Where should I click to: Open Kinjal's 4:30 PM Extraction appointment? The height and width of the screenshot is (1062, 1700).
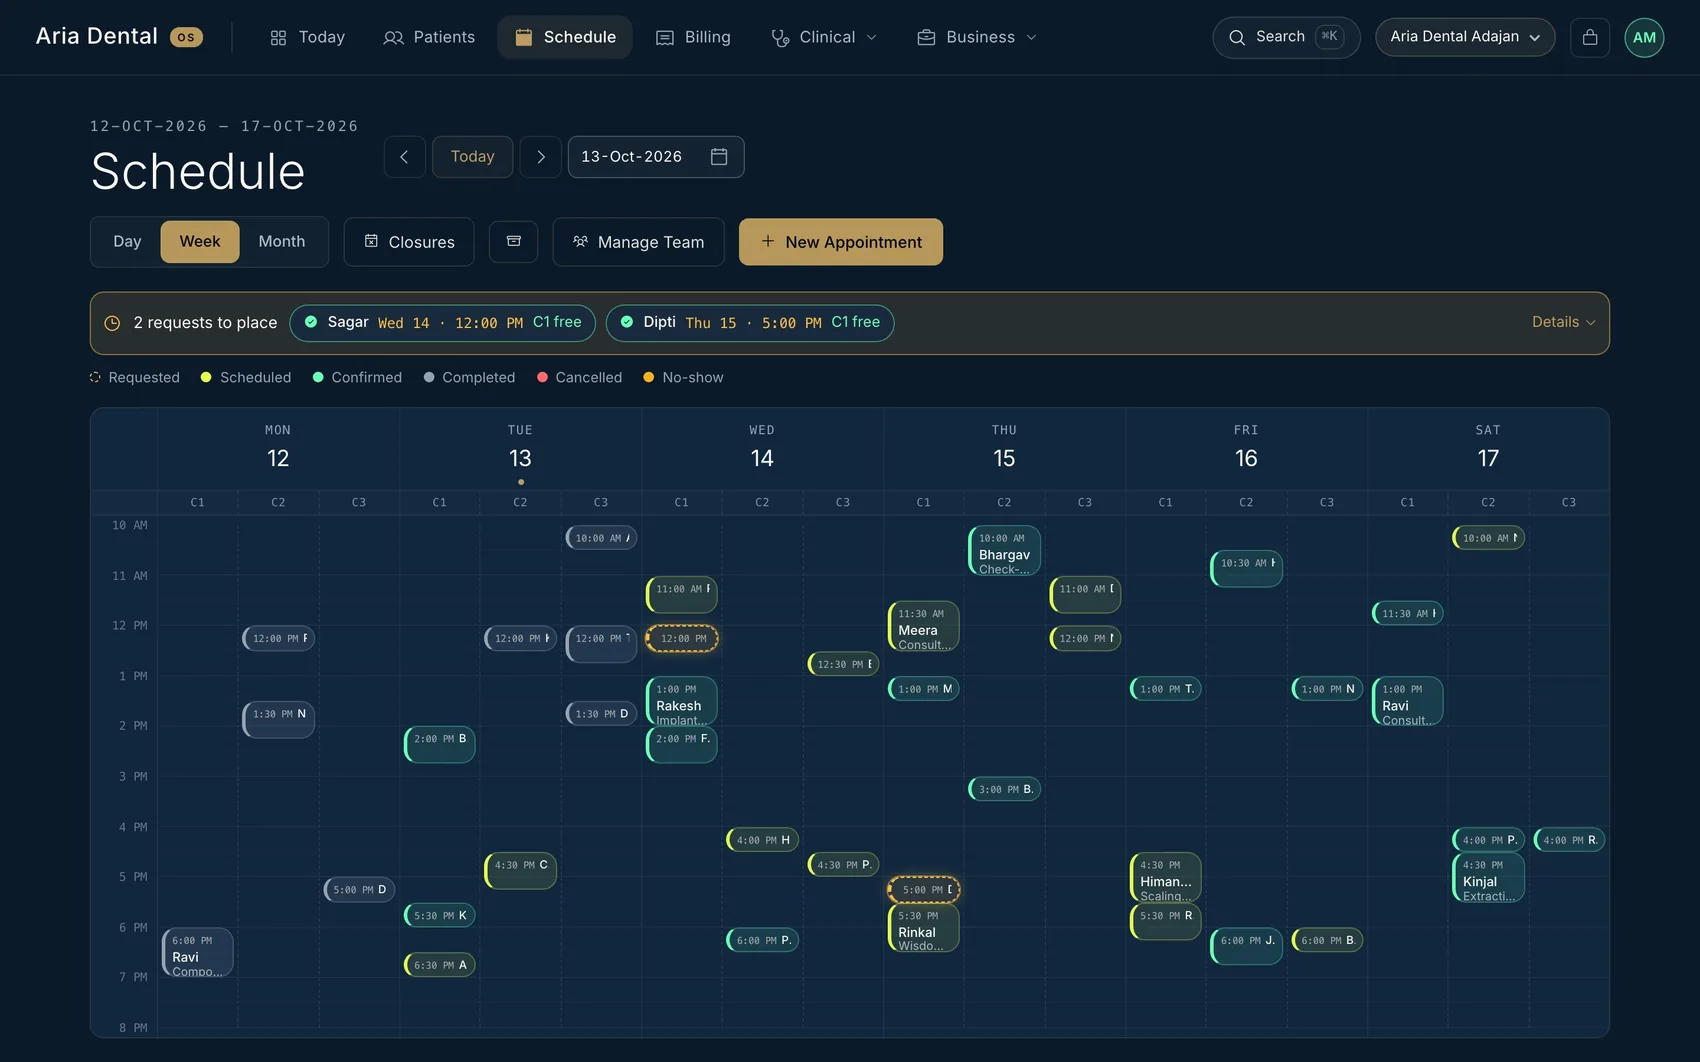1488,878
